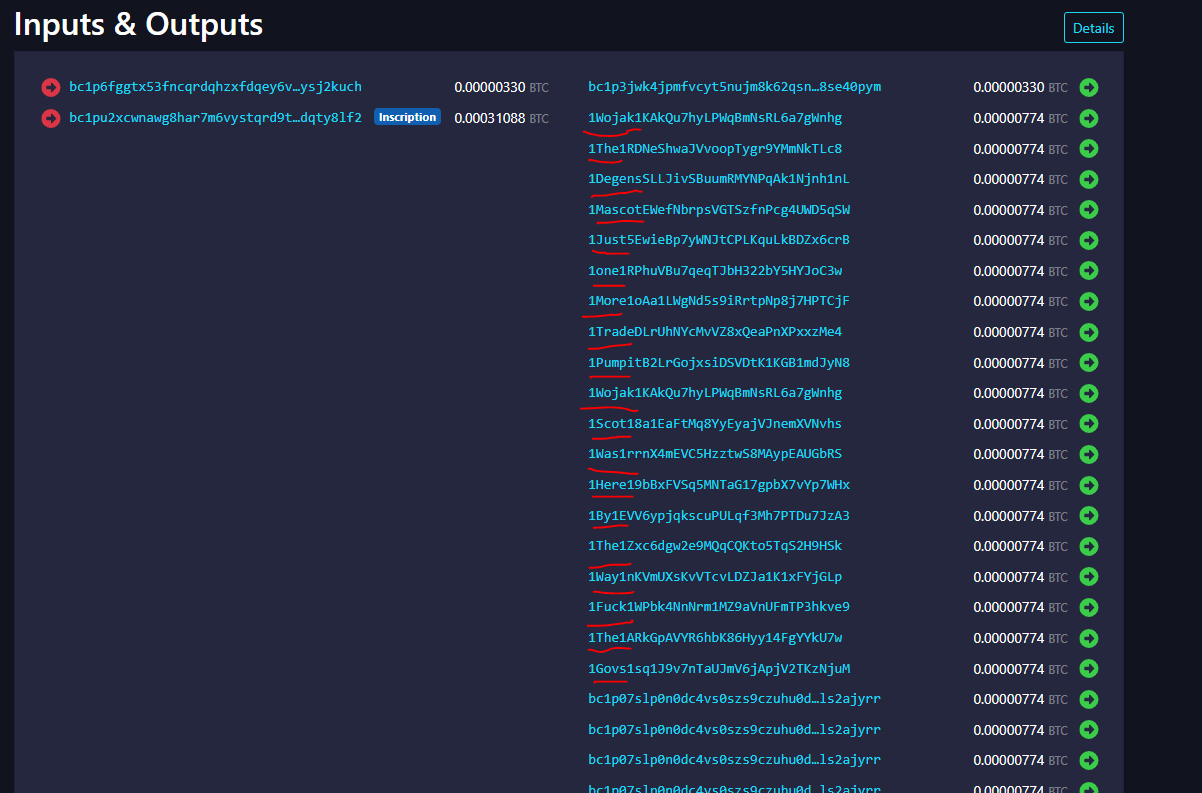Click green arrow in 1Way1nK output row
The width and height of the screenshot is (1202, 793).
tap(1089, 577)
